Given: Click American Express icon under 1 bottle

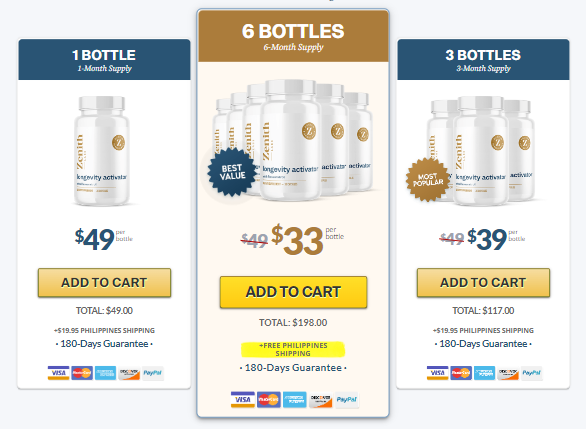Looking at the screenshot, I should (105, 373).
